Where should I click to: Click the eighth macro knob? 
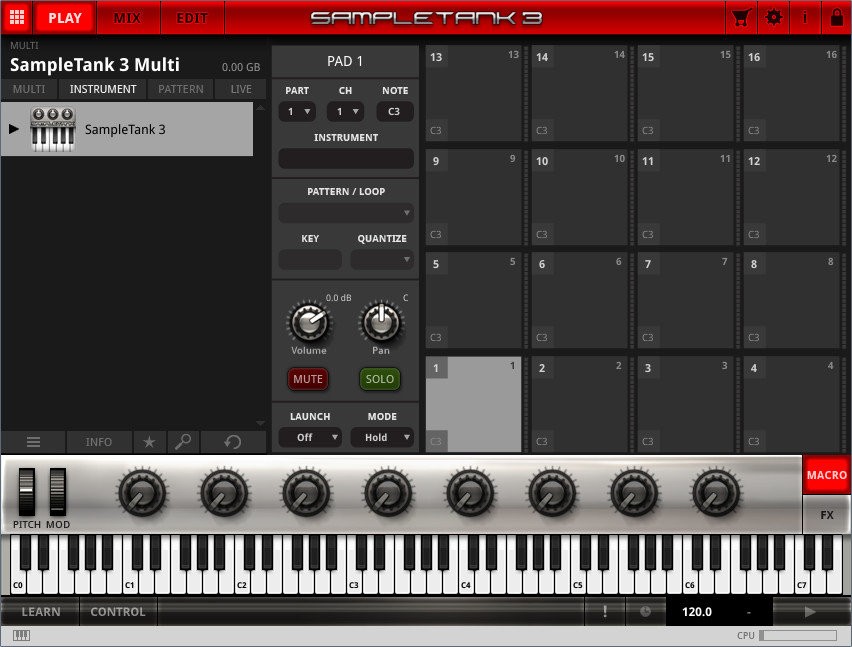[x=716, y=493]
